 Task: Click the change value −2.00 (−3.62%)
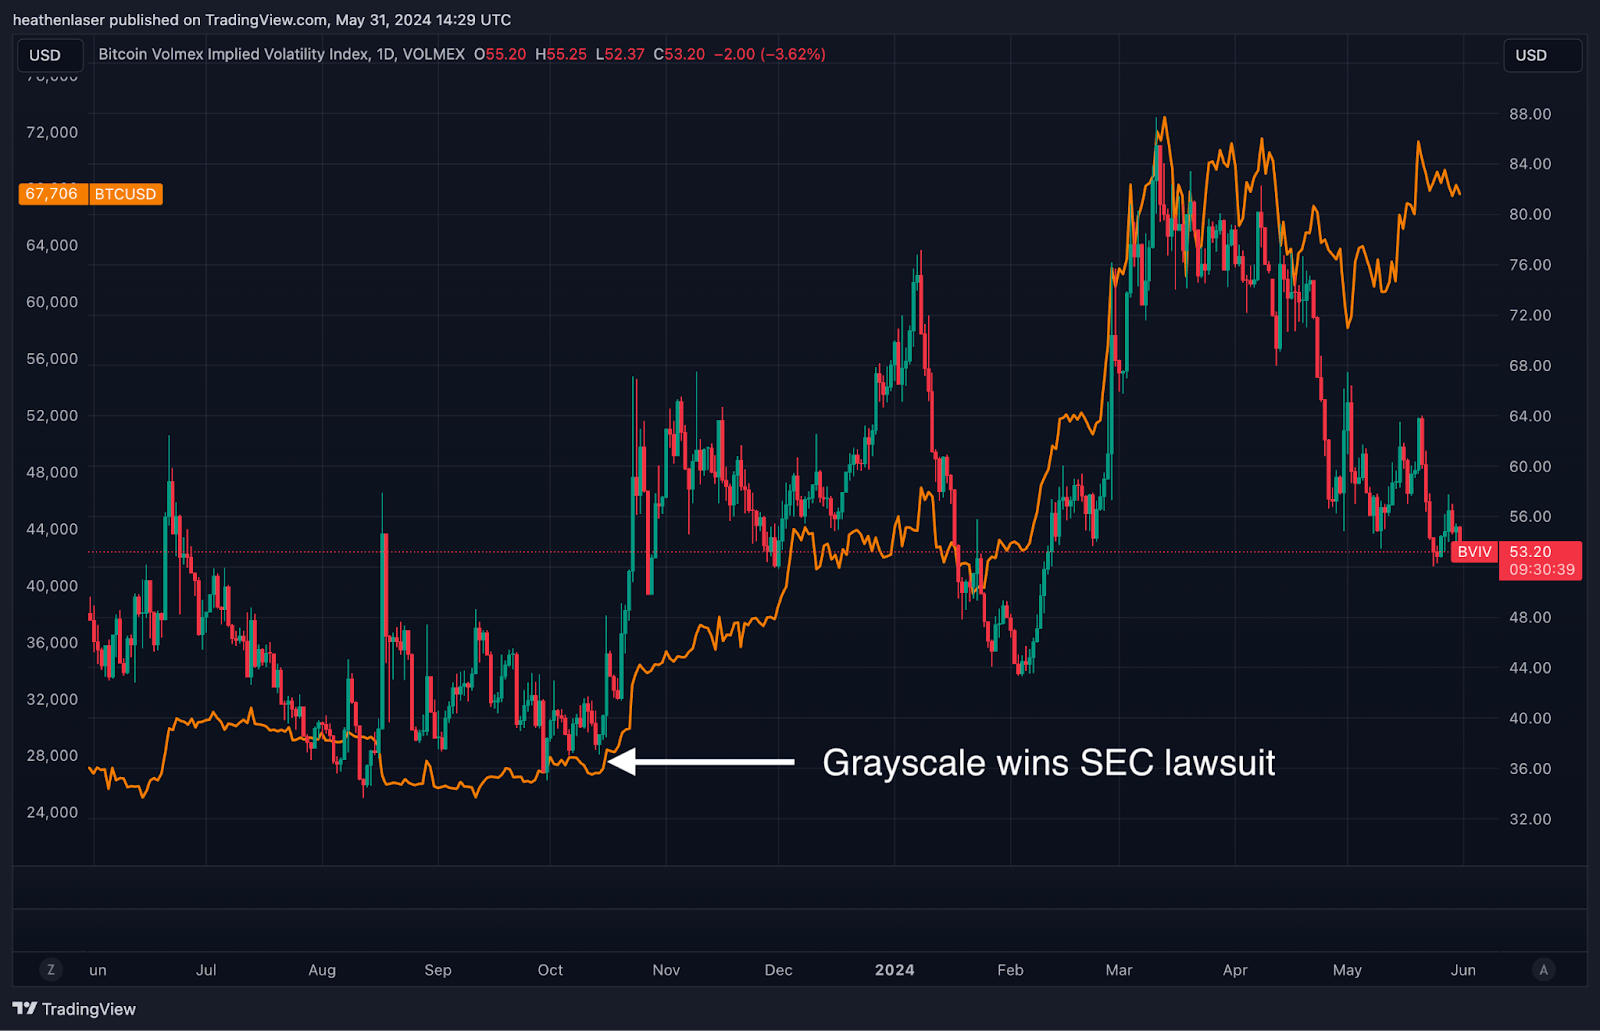point(770,54)
